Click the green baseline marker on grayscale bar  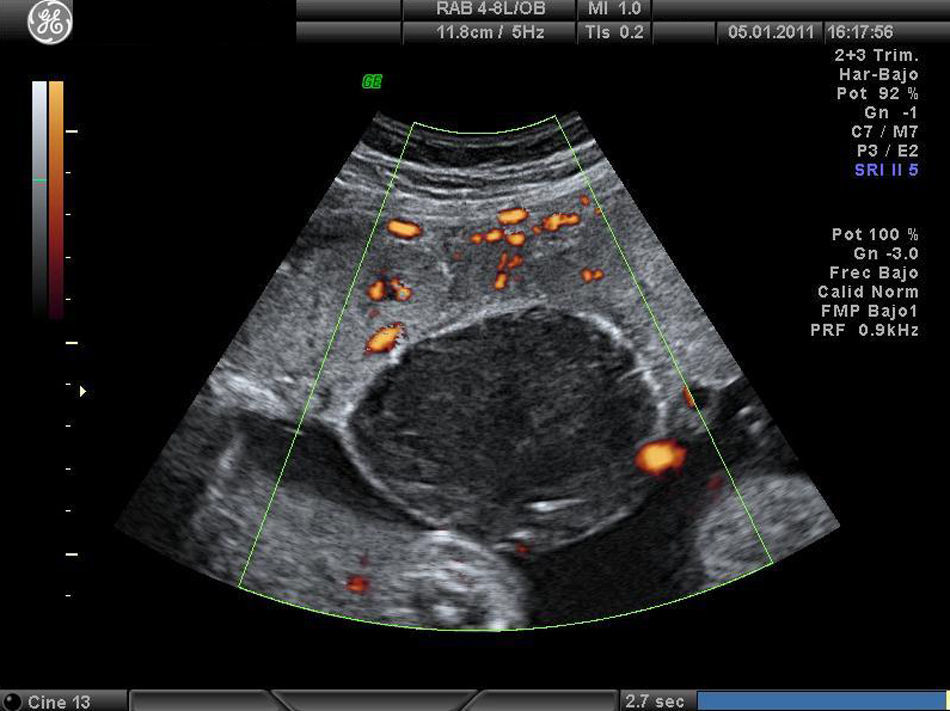(x=39, y=180)
